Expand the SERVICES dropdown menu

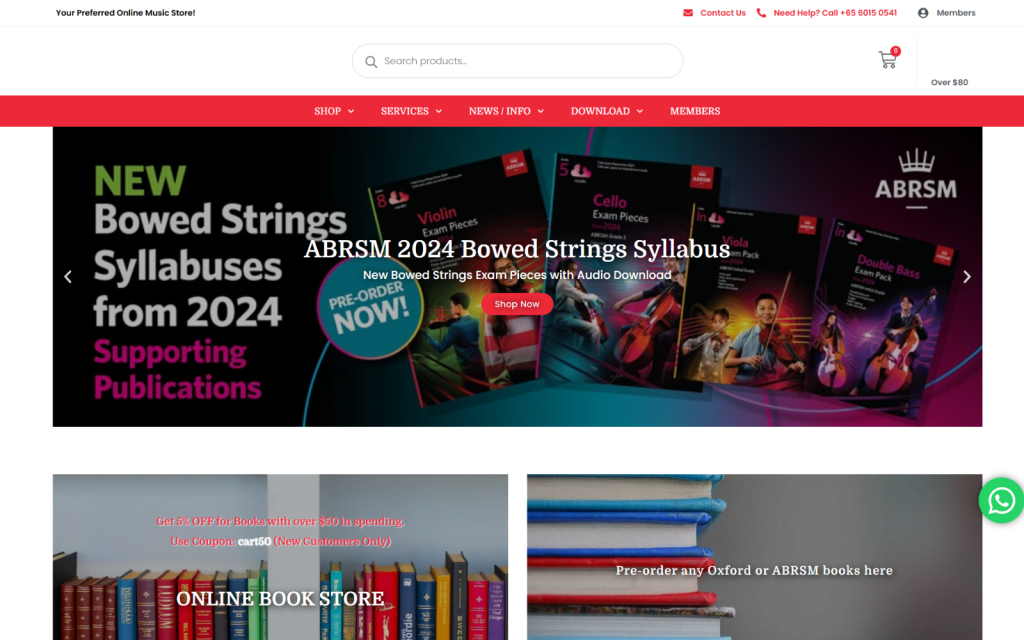coord(411,111)
